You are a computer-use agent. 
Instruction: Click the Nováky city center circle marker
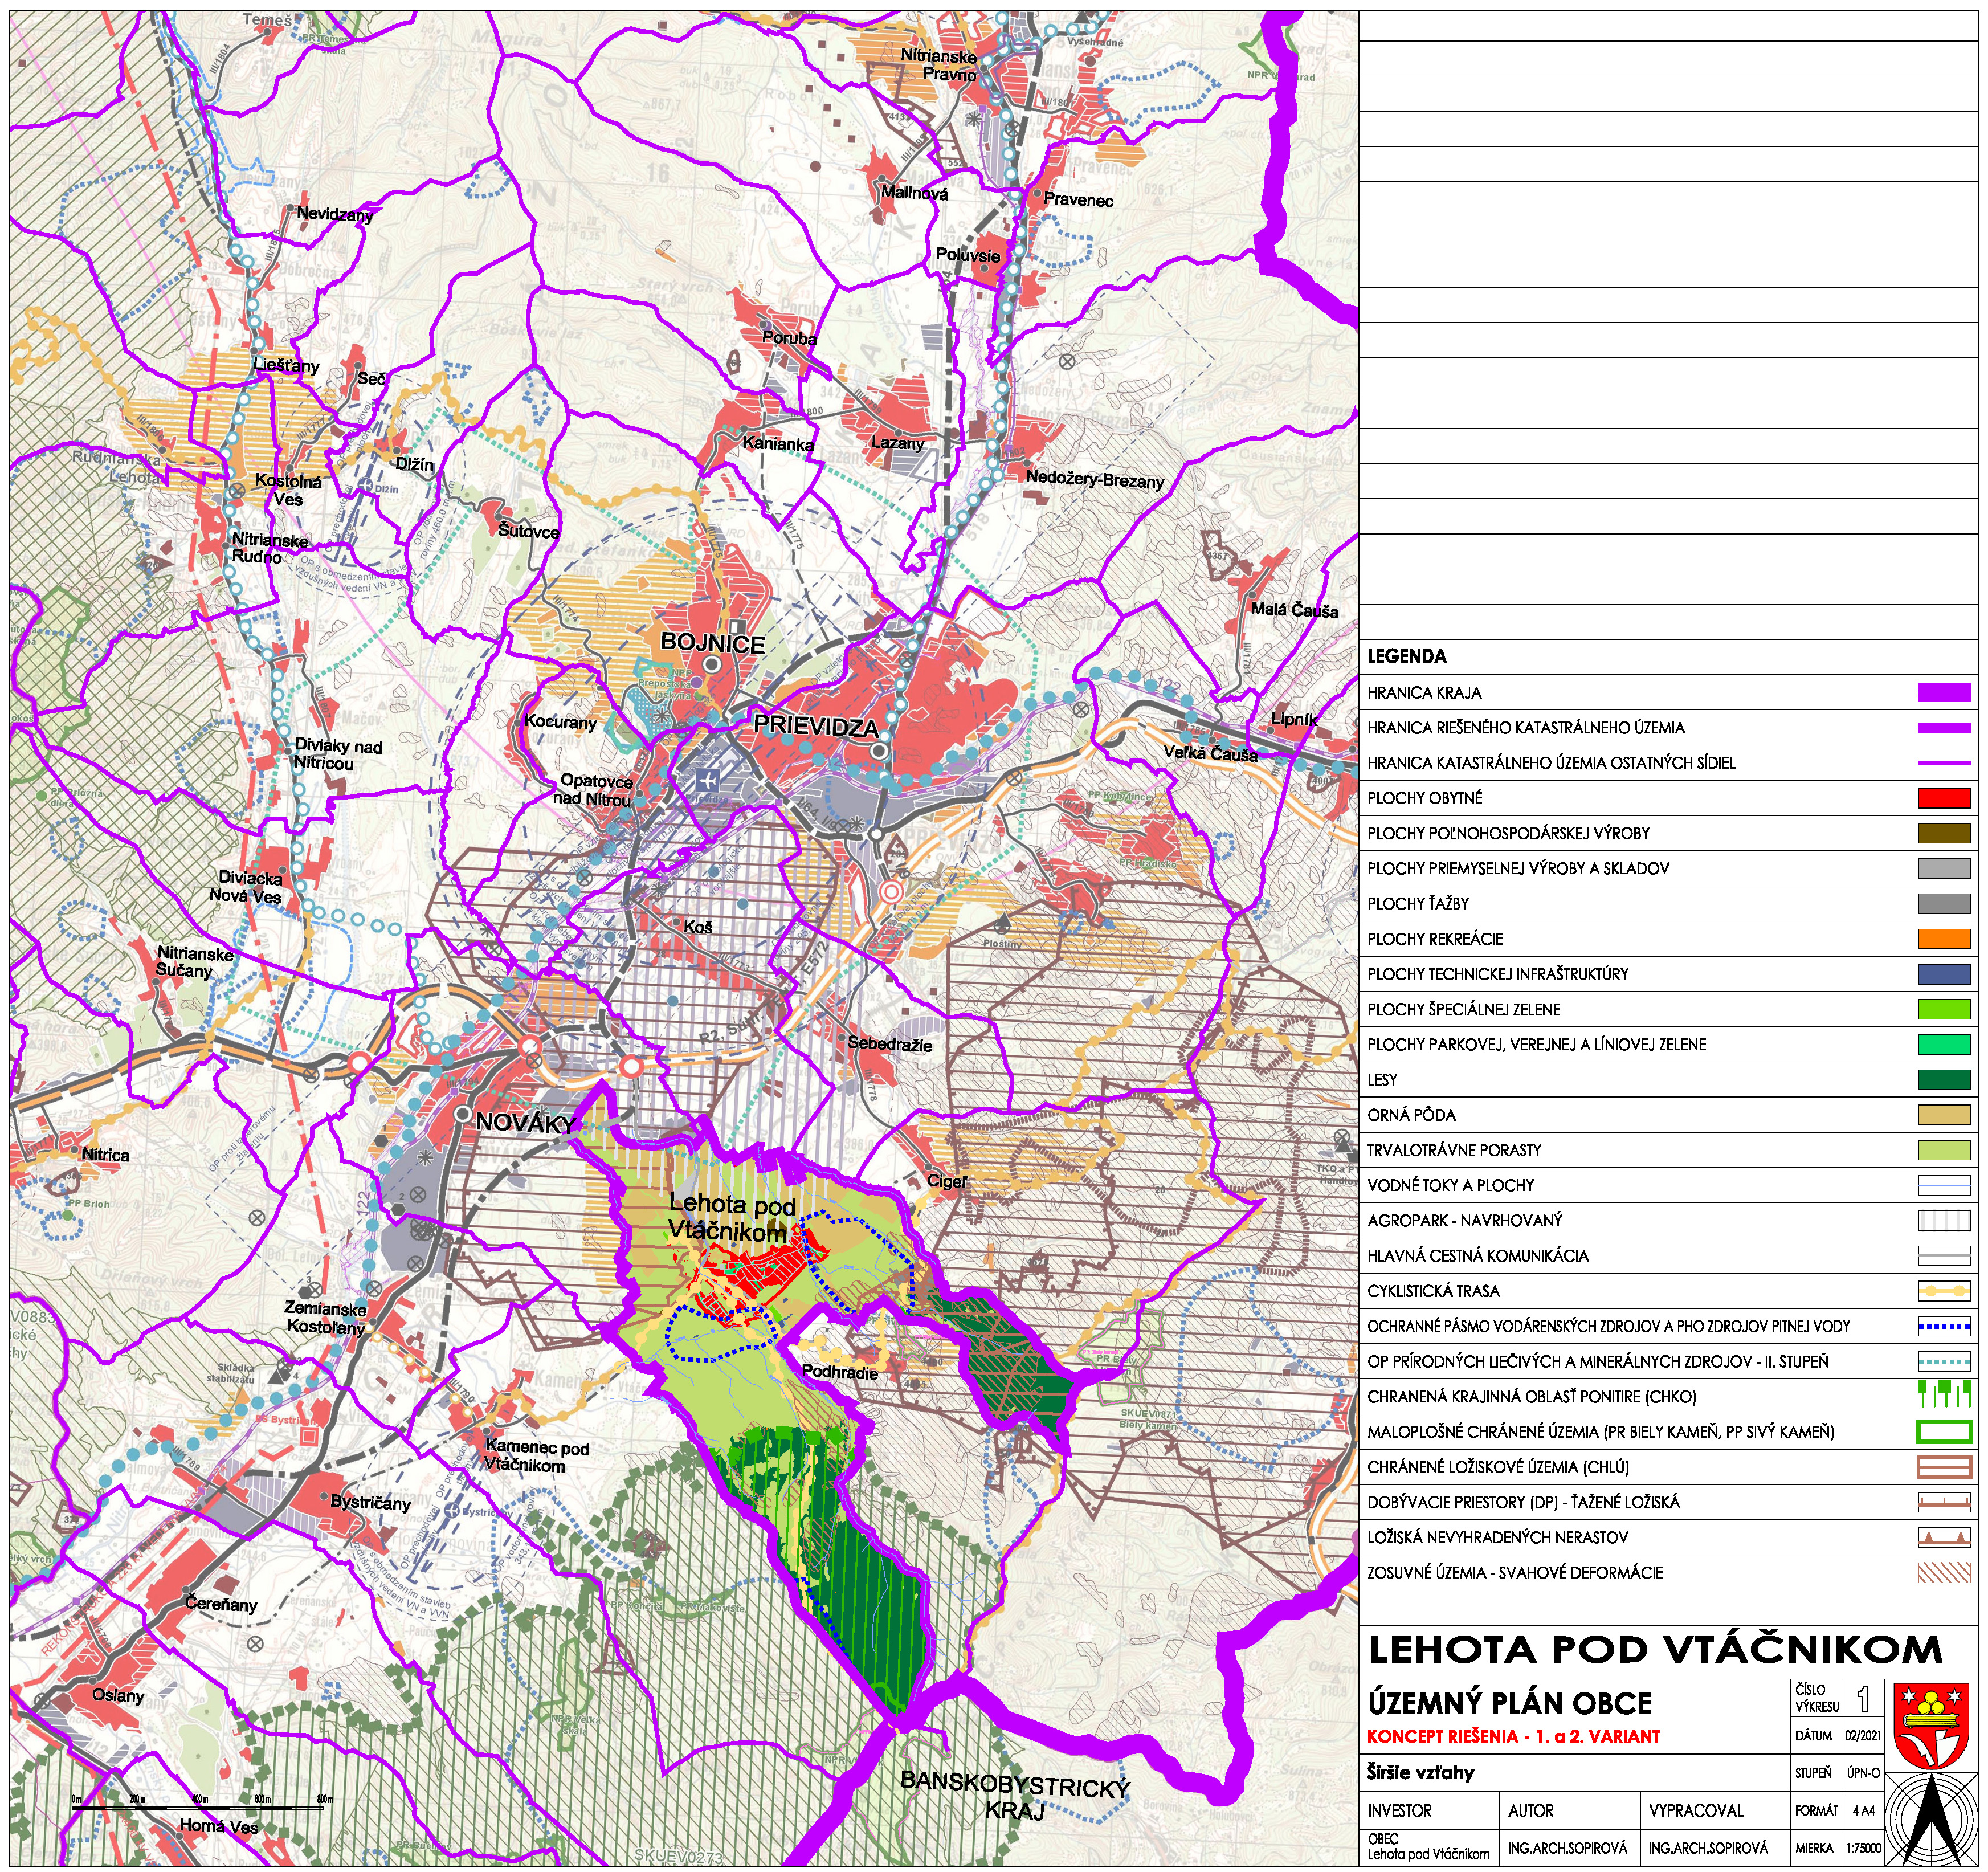click(462, 1113)
